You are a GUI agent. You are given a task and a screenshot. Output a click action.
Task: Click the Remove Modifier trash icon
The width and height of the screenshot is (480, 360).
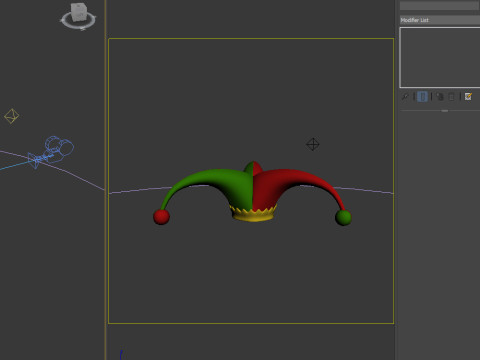click(x=452, y=97)
